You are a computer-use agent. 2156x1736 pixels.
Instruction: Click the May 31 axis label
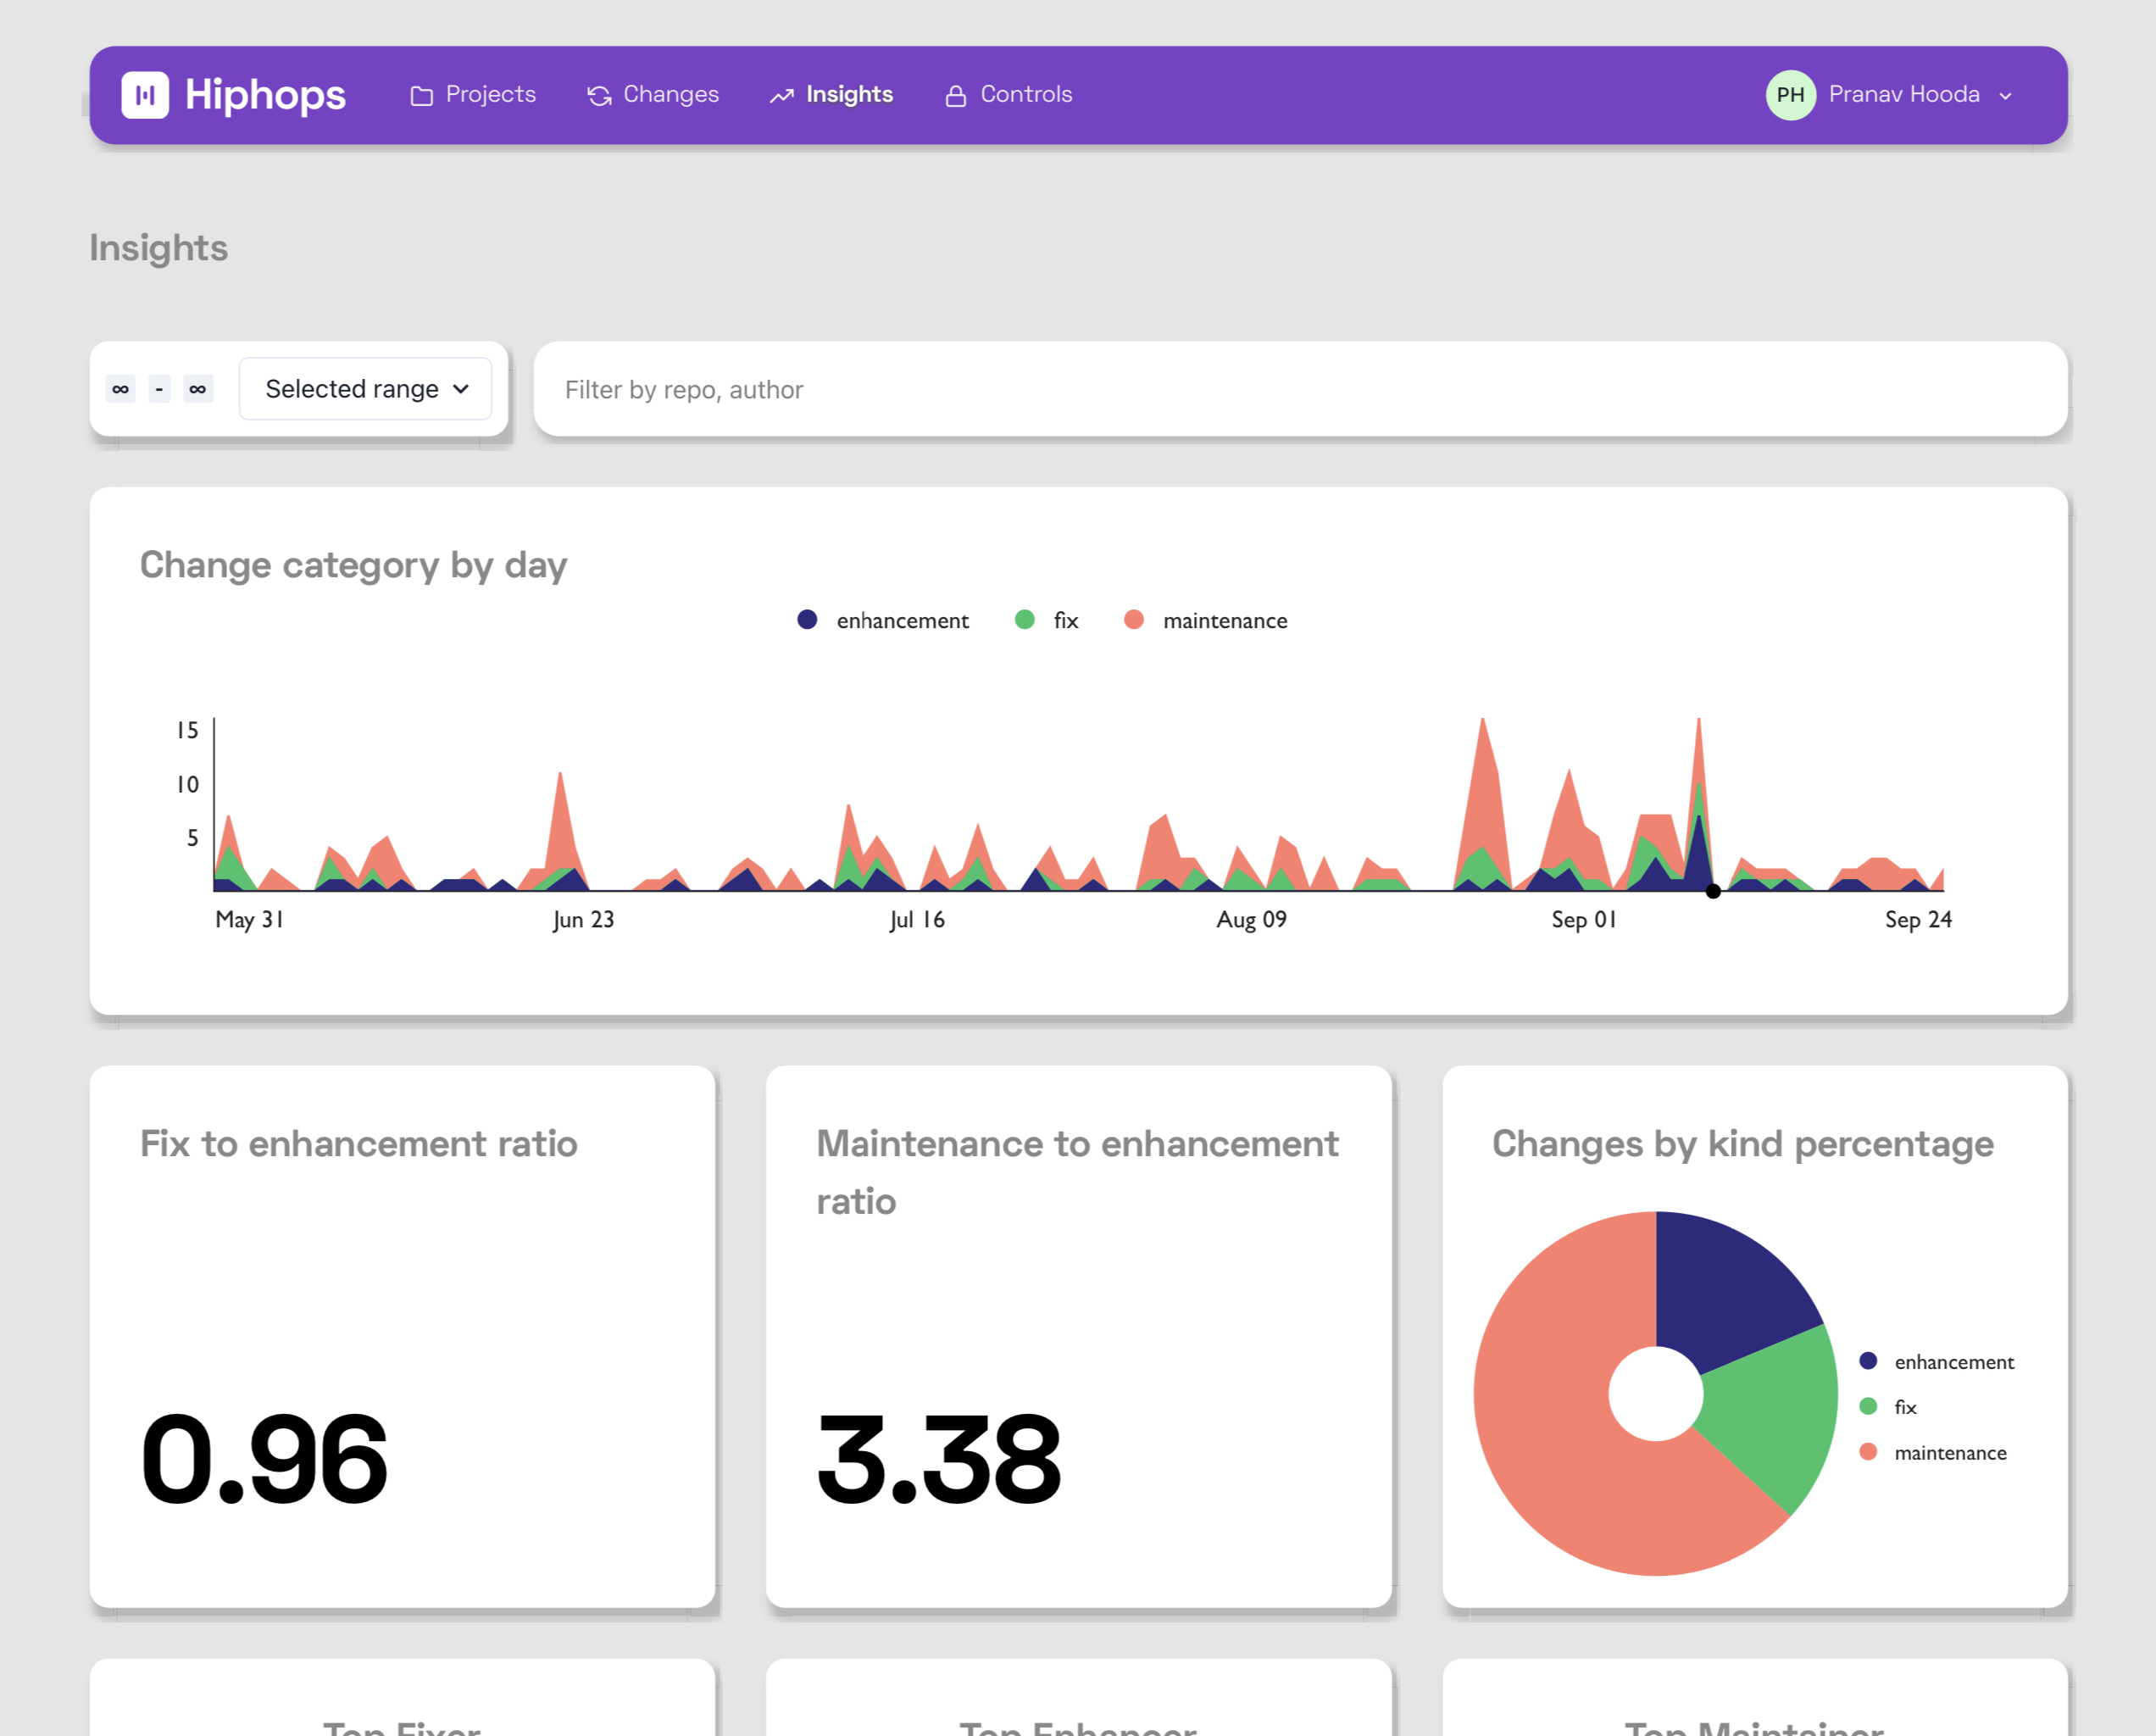point(250,920)
